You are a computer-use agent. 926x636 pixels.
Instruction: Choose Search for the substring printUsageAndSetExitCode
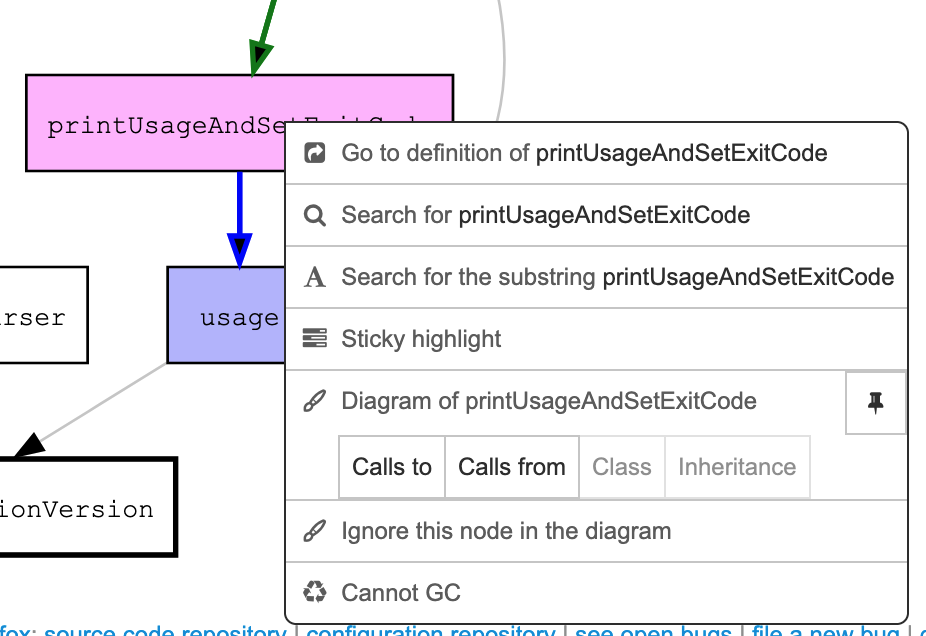[x=617, y=277]
